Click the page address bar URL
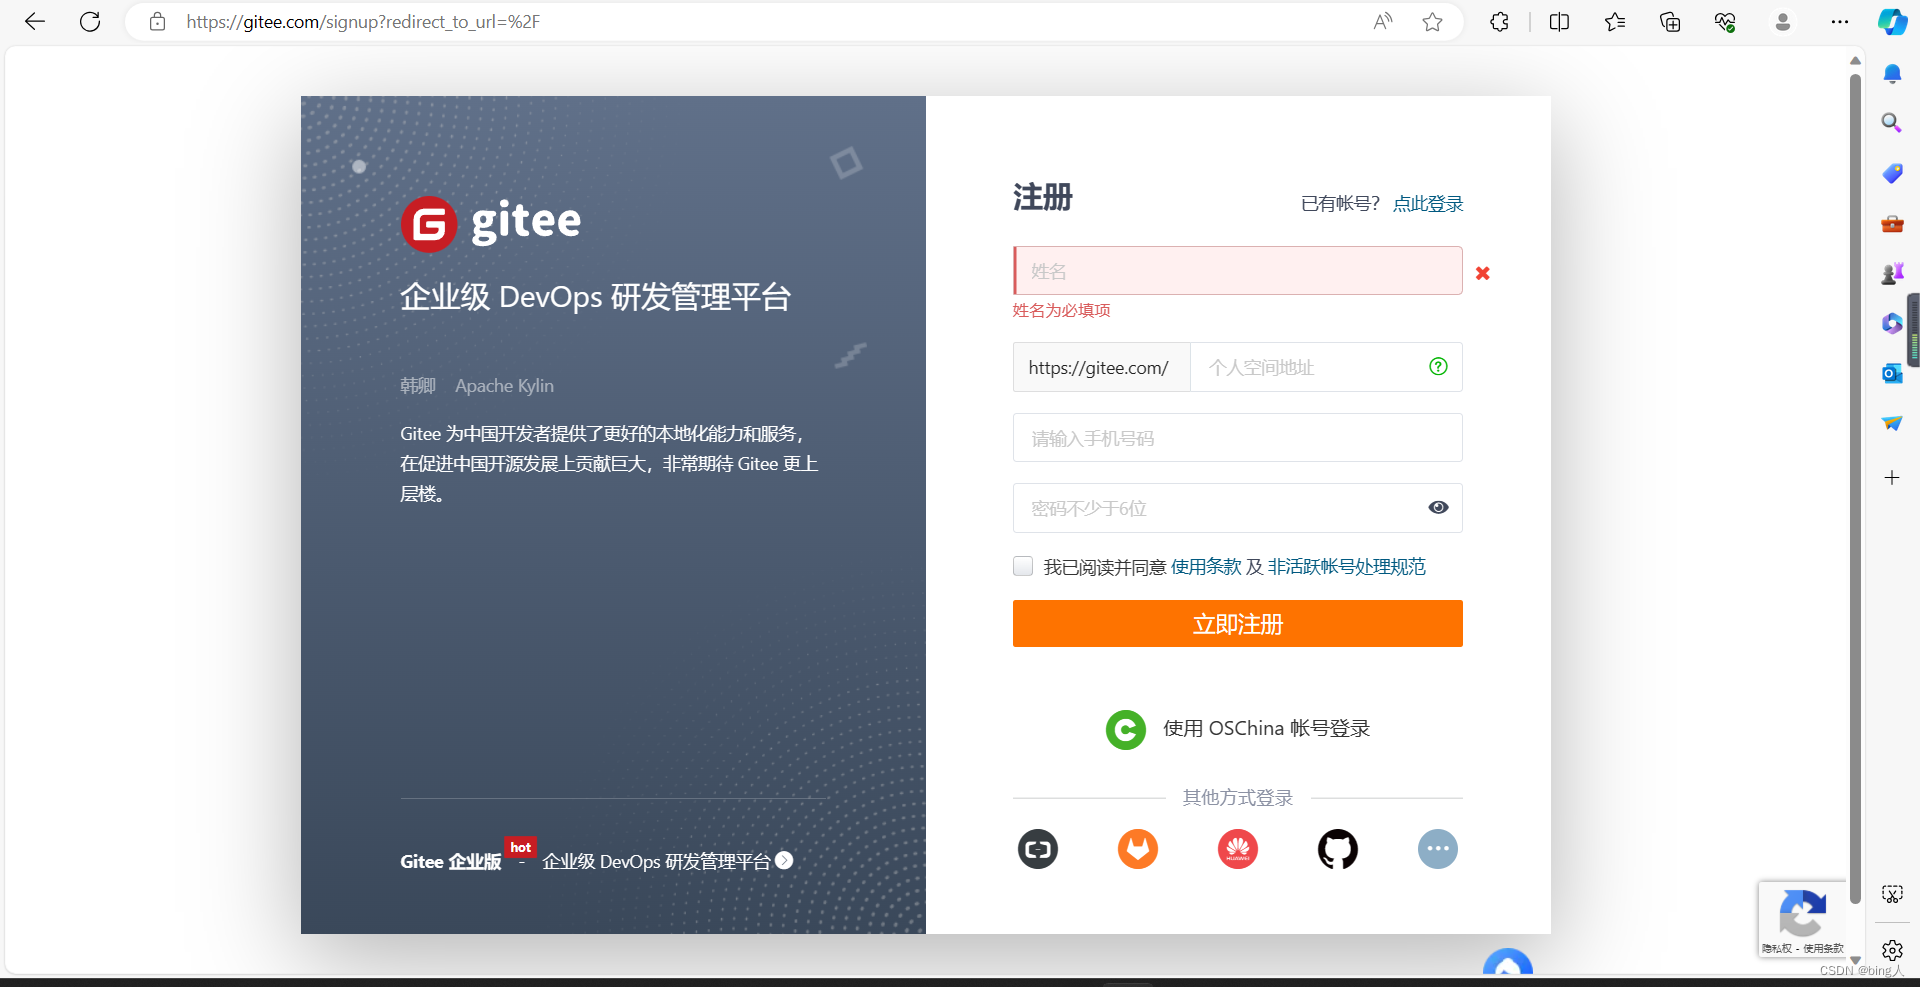 (x=363, y=22)
